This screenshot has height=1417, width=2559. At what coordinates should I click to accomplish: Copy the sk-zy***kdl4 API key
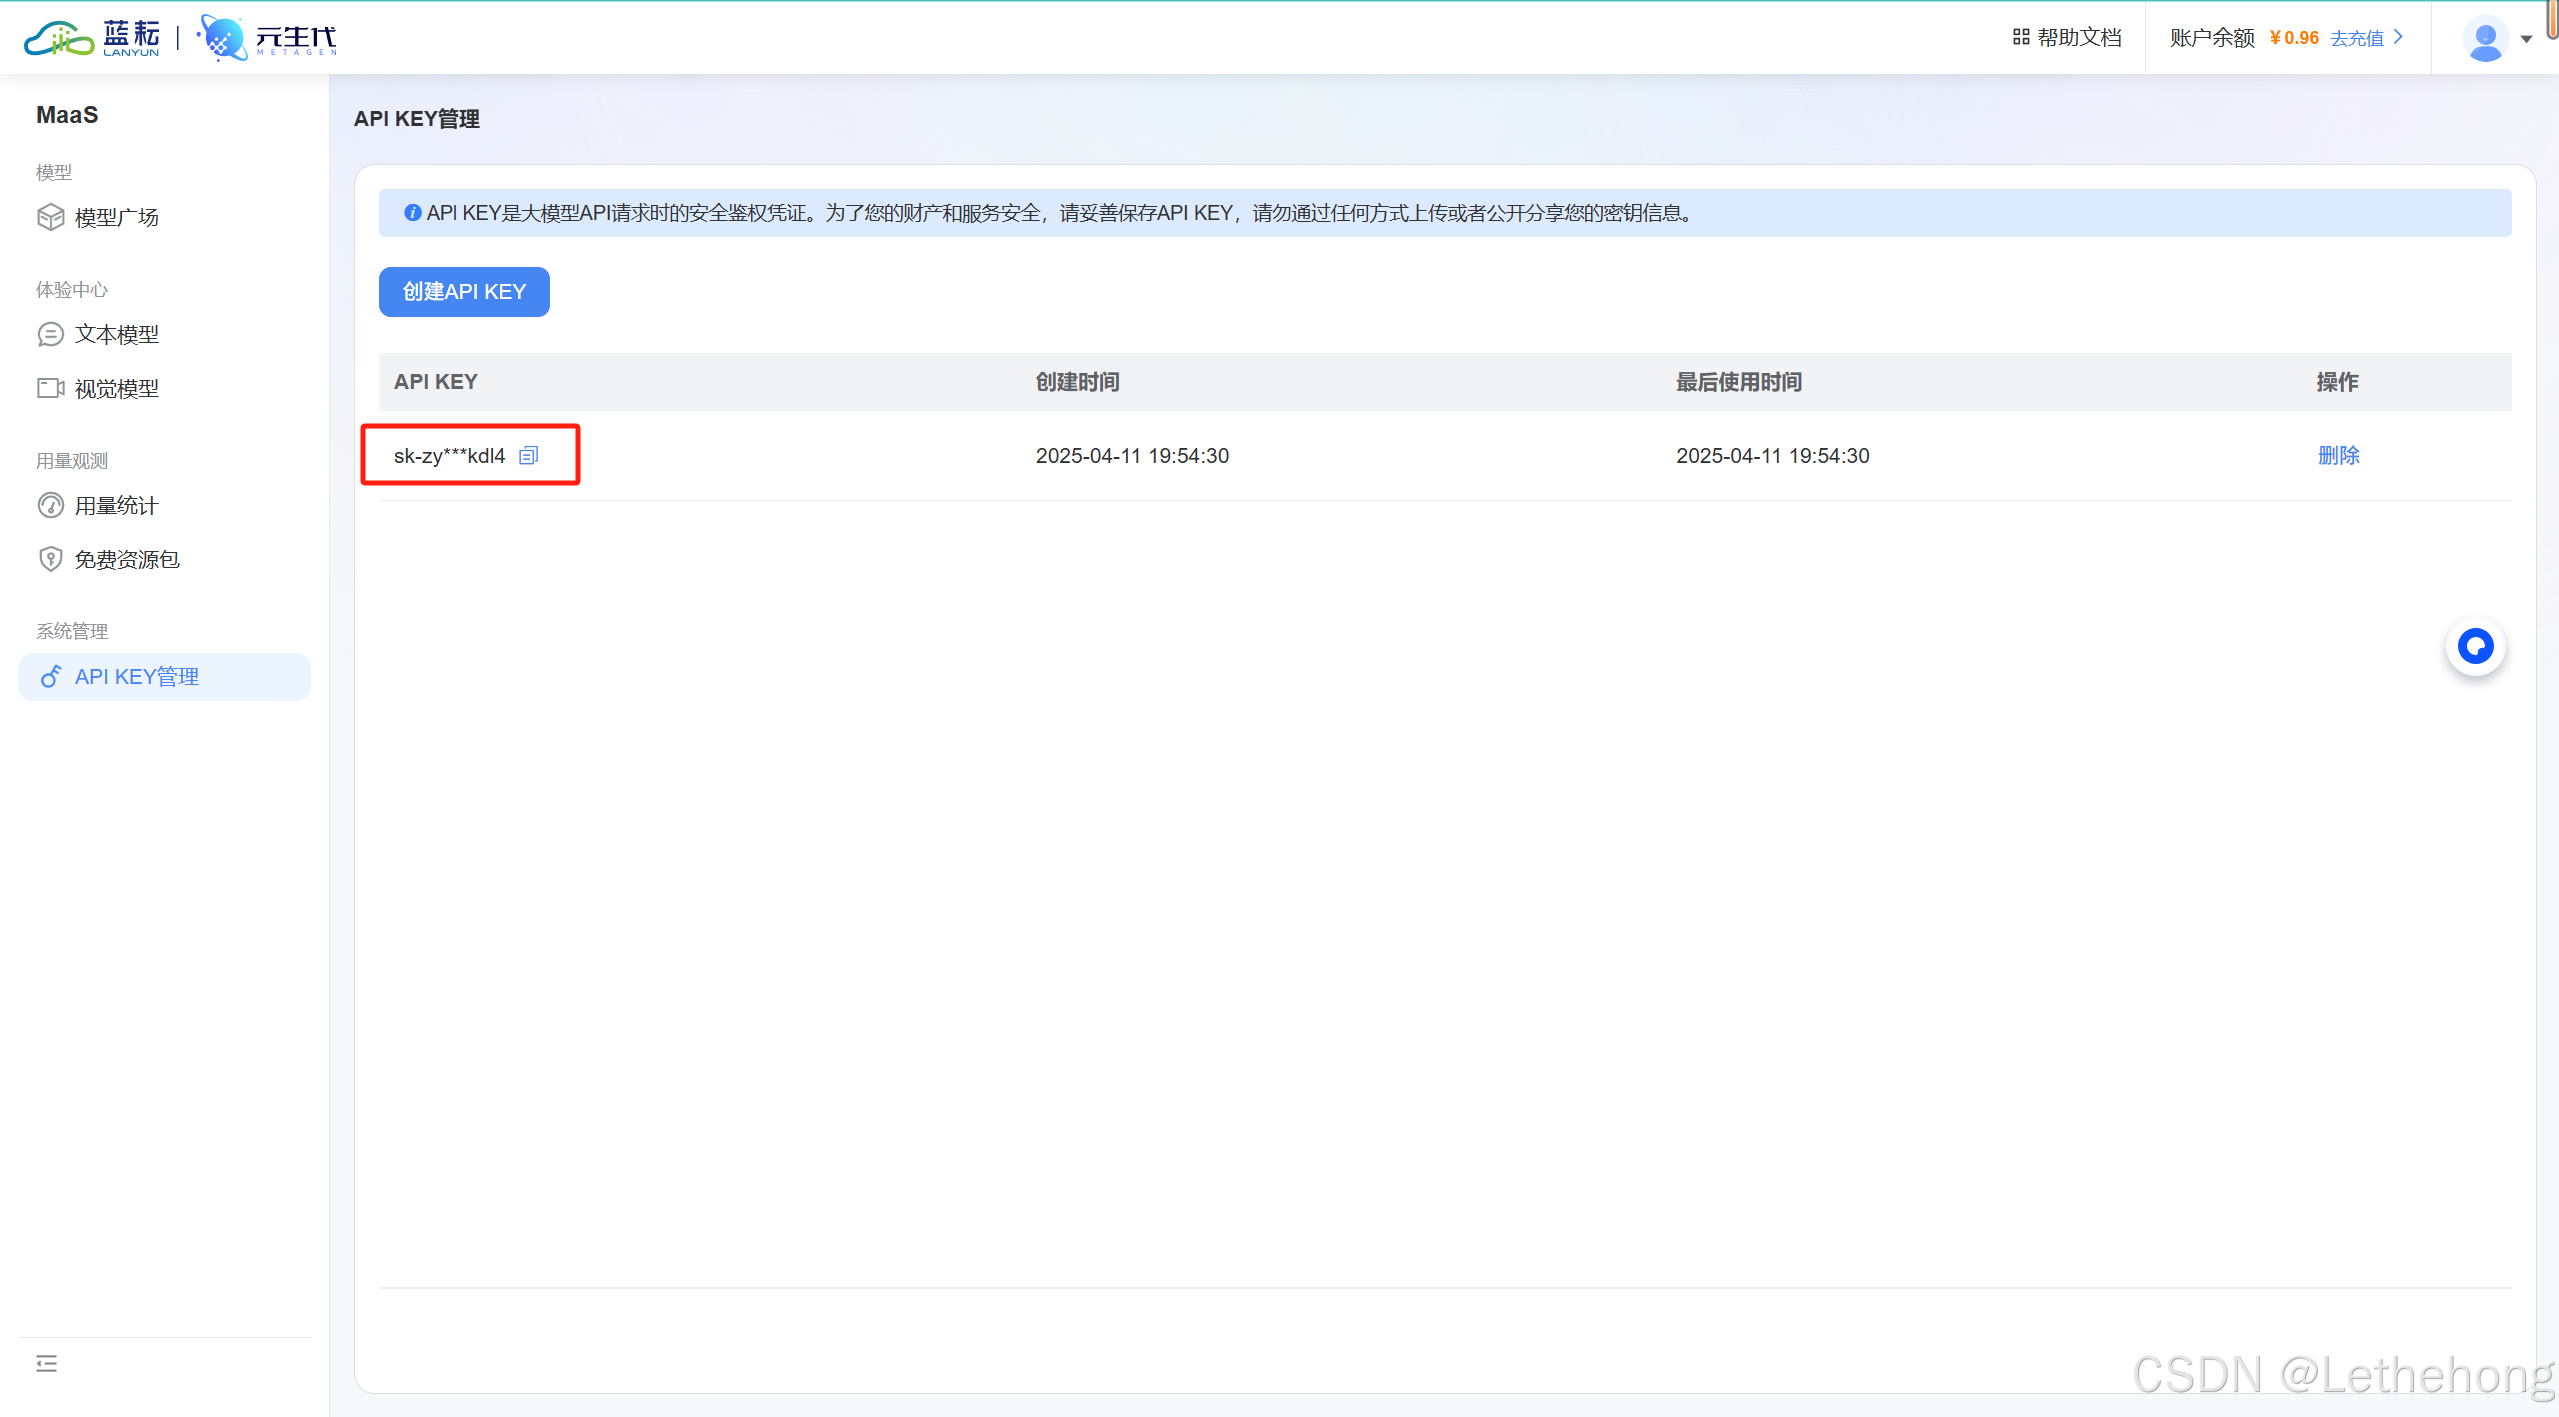coord(528,456)
